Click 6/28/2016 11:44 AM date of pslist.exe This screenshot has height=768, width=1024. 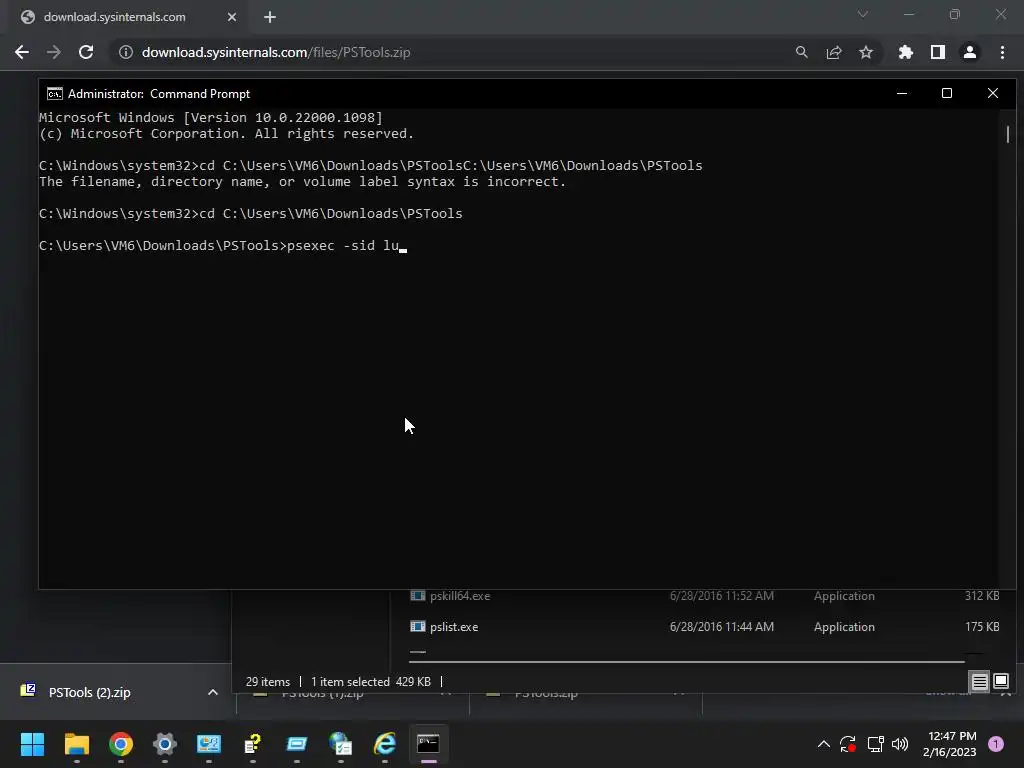722,627
